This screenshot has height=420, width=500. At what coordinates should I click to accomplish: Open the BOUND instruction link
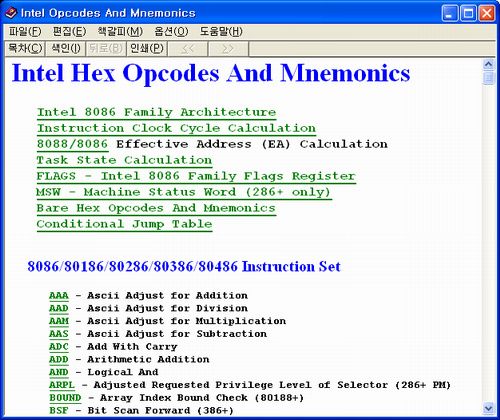point(65,398)
